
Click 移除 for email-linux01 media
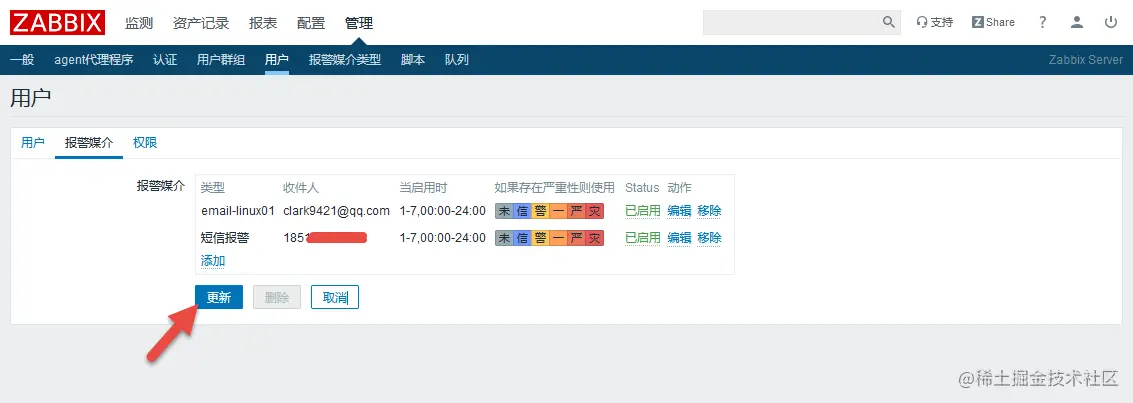(x=710, y=211)
